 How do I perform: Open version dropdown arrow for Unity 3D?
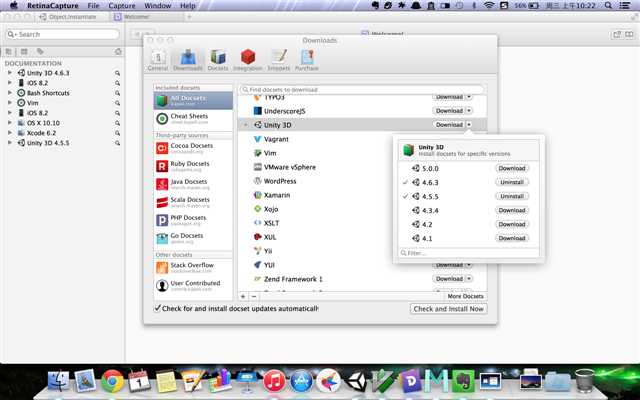[x=469, y=125]
